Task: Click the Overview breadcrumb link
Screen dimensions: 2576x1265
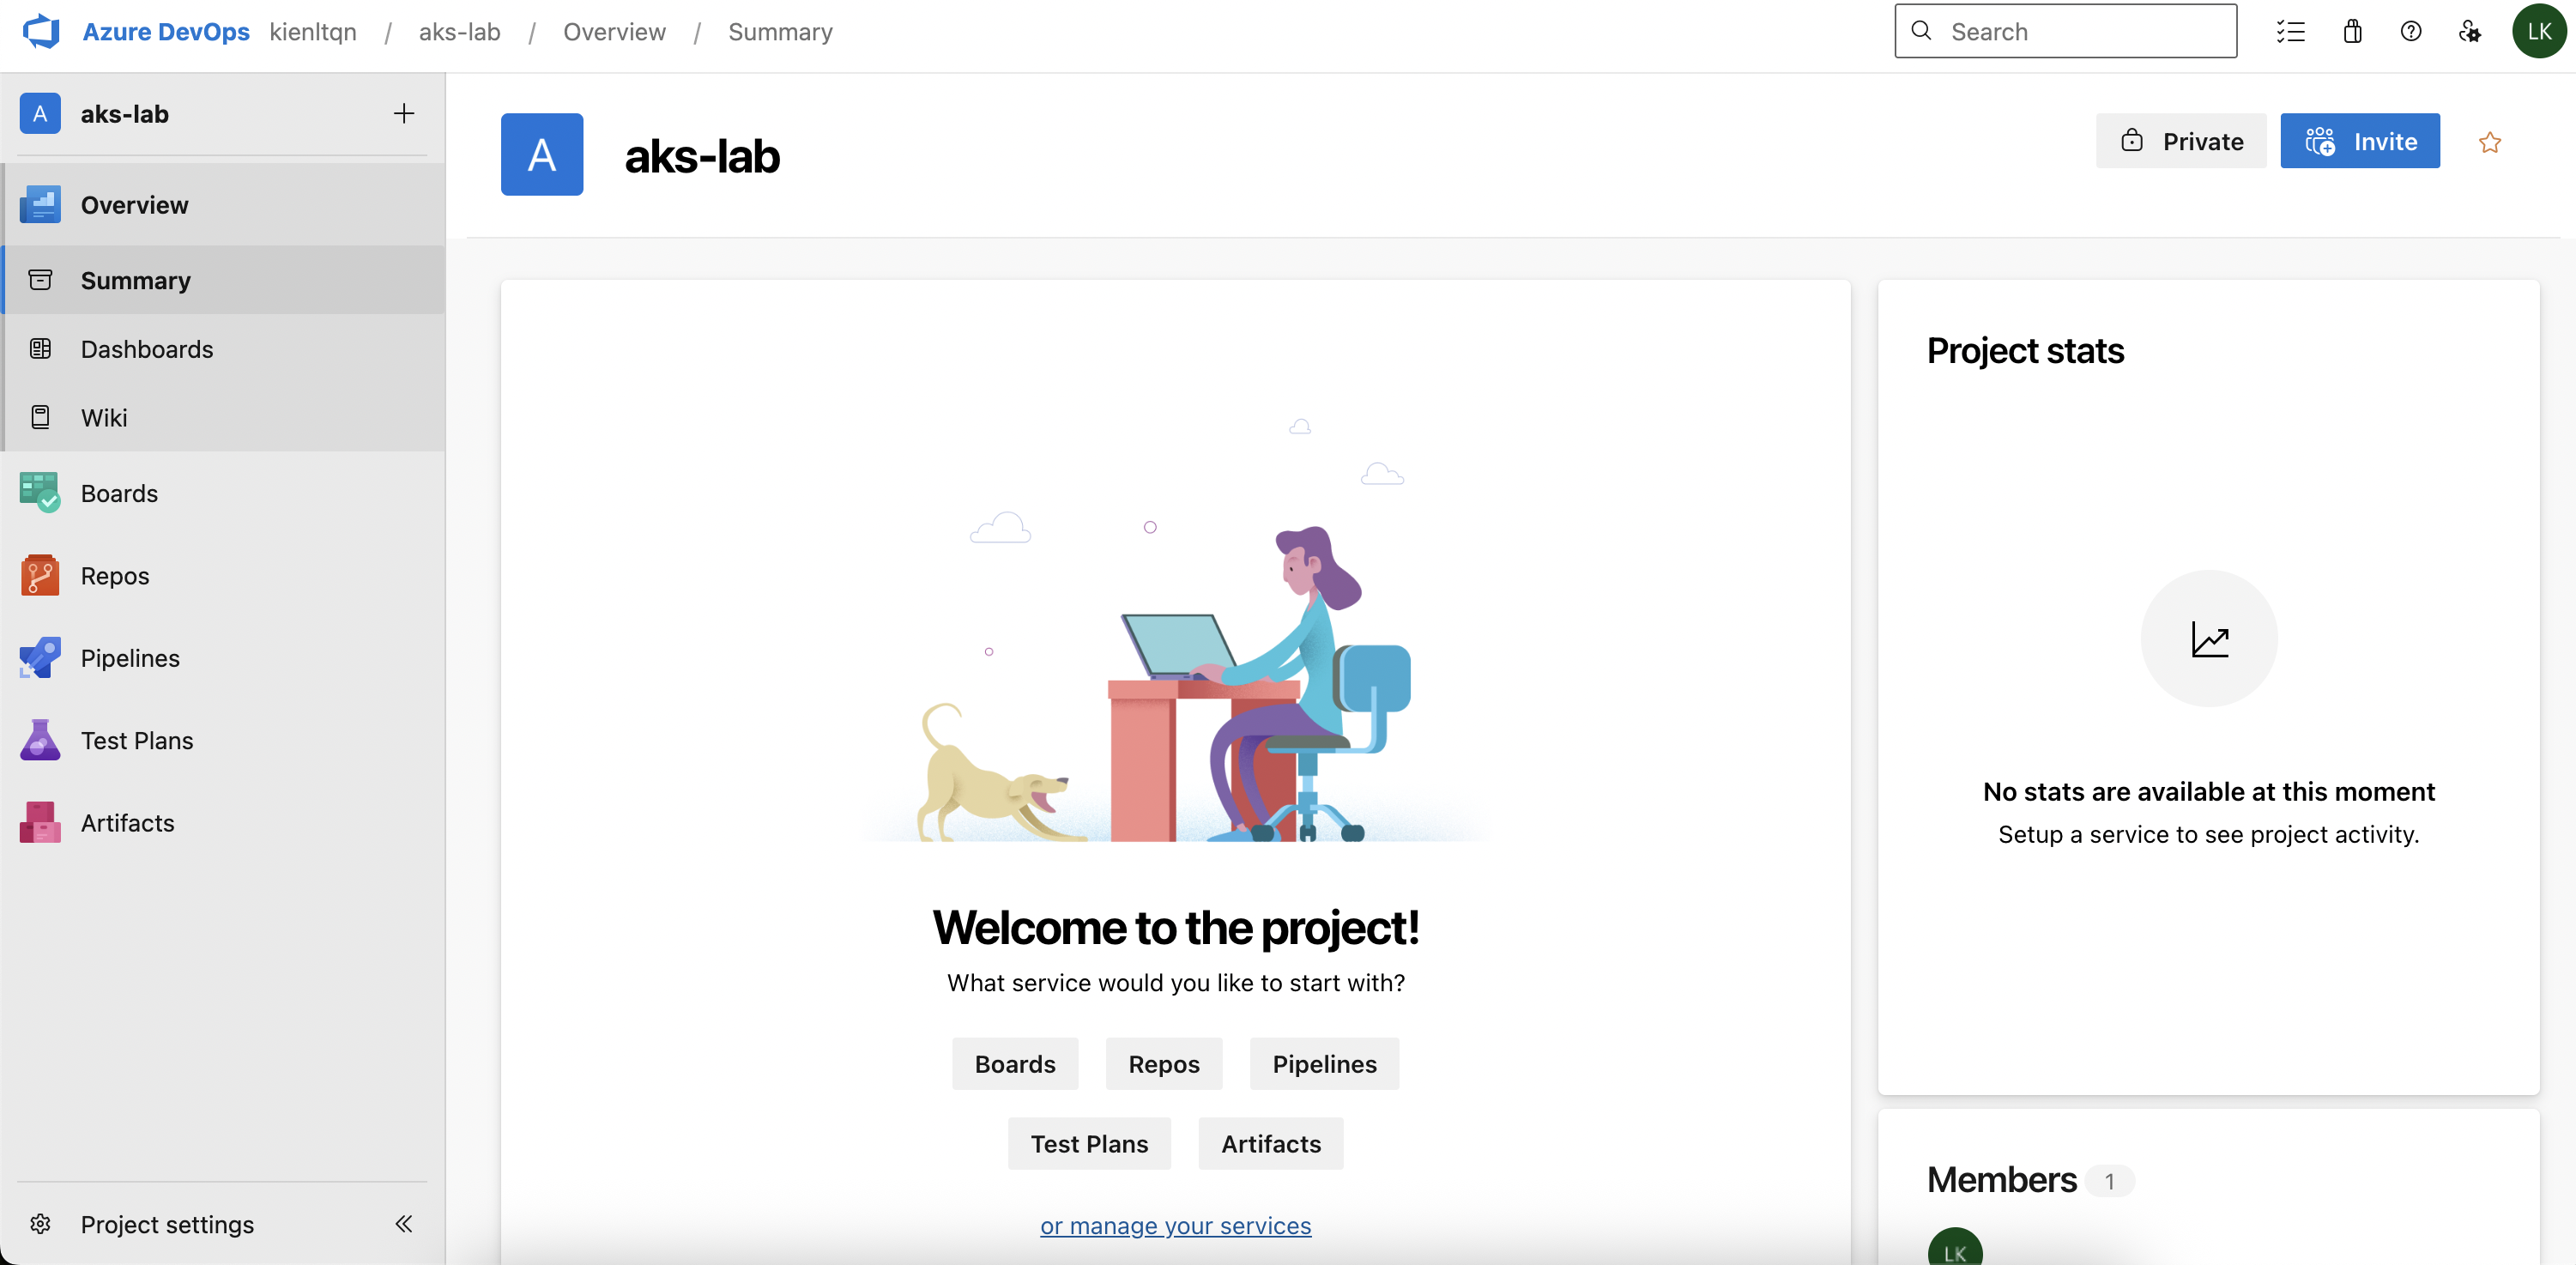Action: pyautogui.click(x=614, y=31)
